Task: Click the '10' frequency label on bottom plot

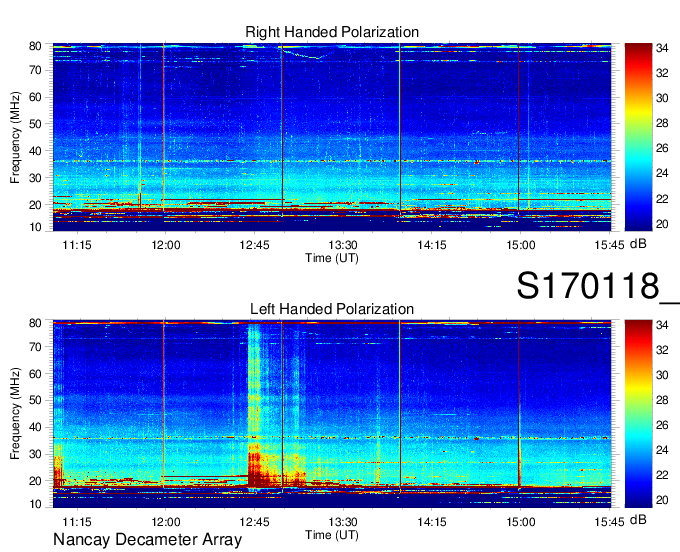Action: point(35,504)
